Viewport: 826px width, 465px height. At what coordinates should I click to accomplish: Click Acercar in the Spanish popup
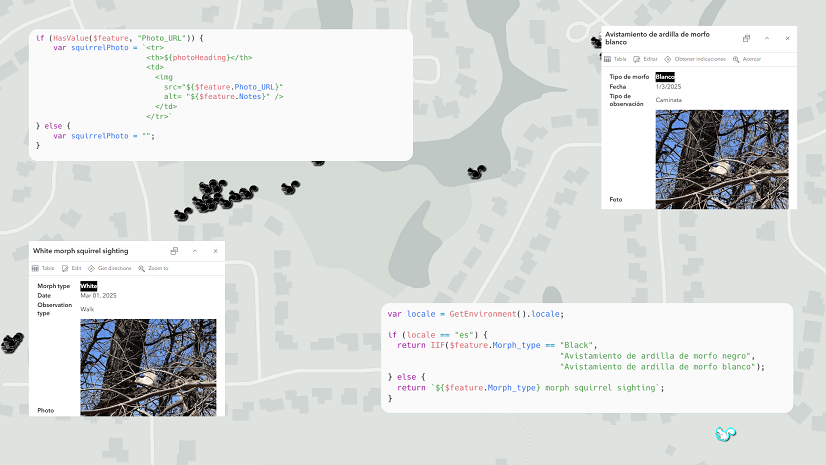click(747, 60)
